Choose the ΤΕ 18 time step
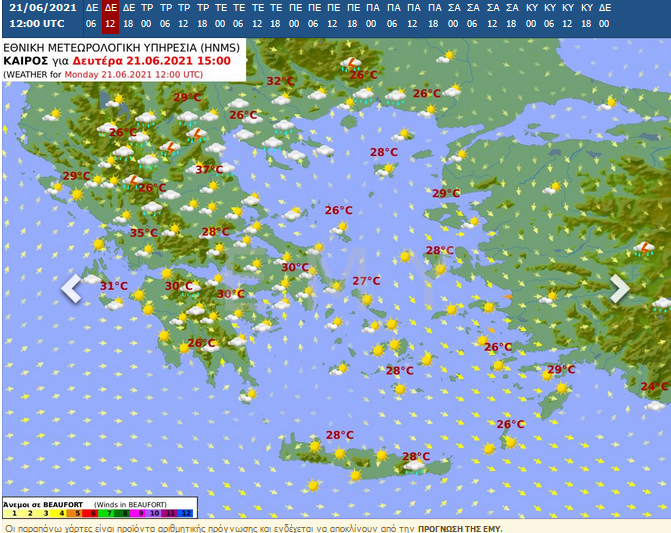The height and width of the screenshot is (533, 671). [x=276, y=16]
